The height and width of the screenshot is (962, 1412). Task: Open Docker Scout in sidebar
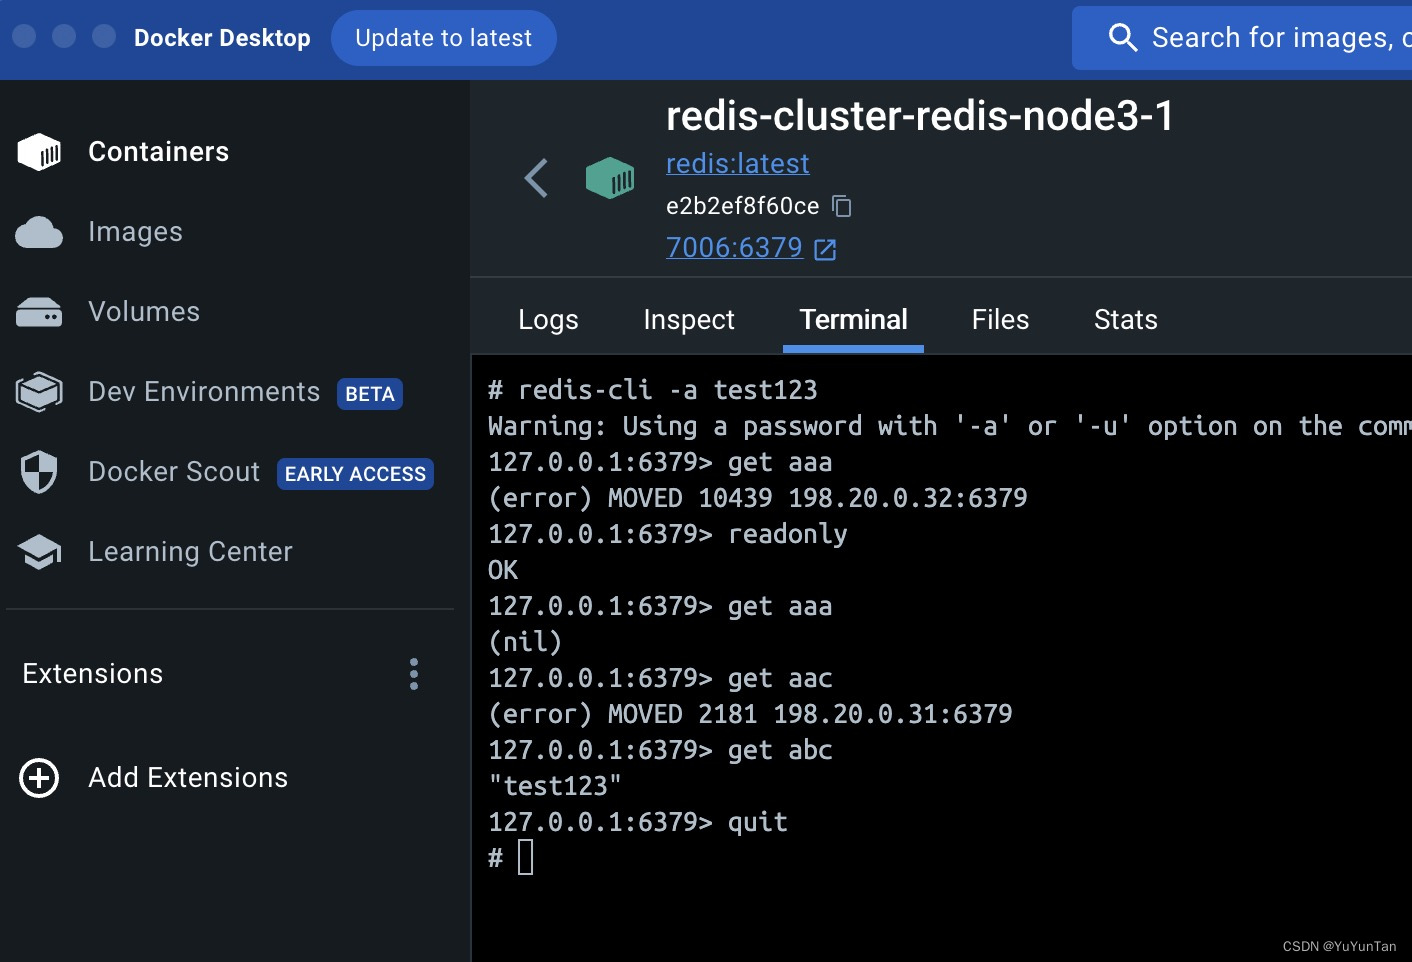coord(174,472)
